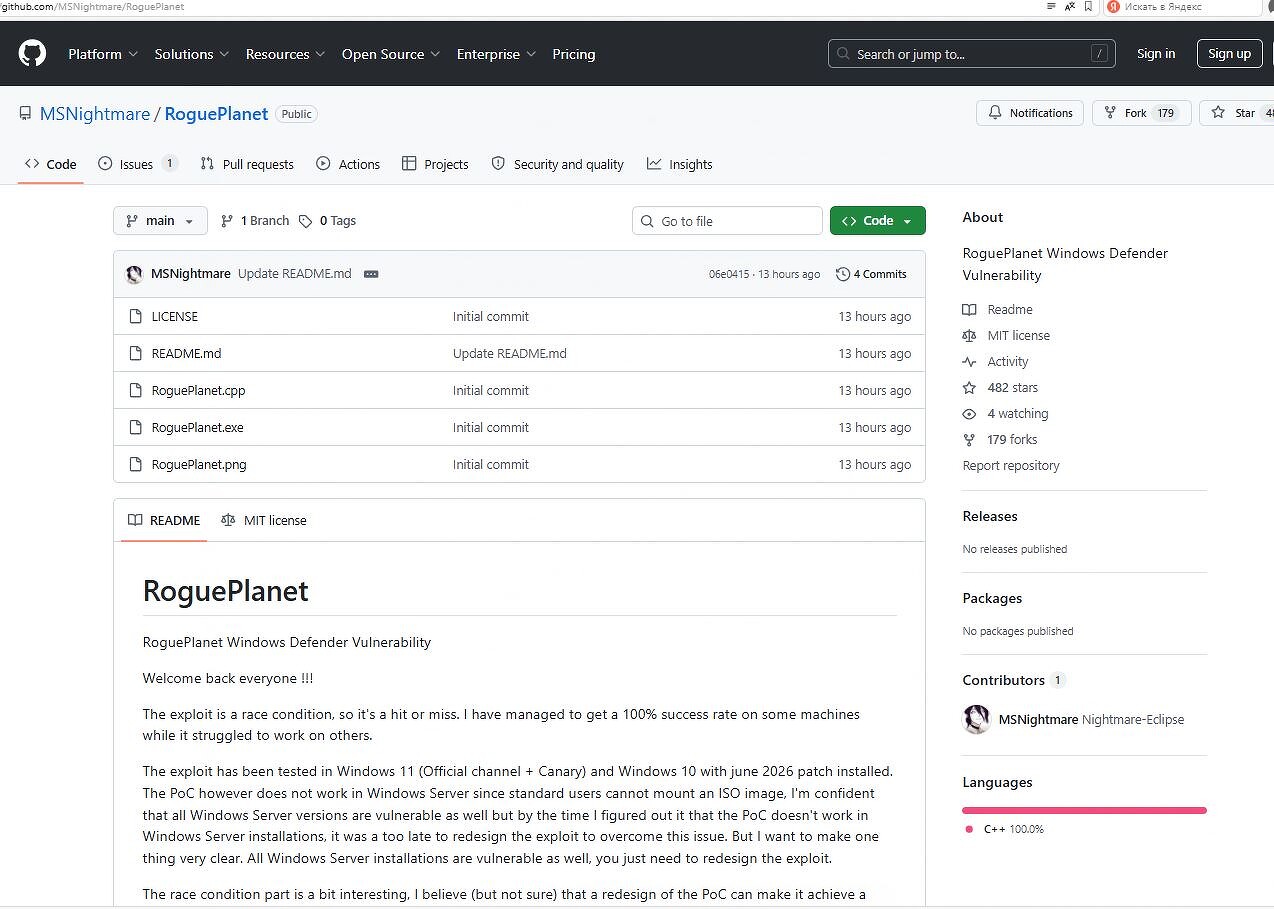This screenshot has width=1274, height=909.
Task: Click the eye icon beside 4 watching
Action: (x=969, y=414)
